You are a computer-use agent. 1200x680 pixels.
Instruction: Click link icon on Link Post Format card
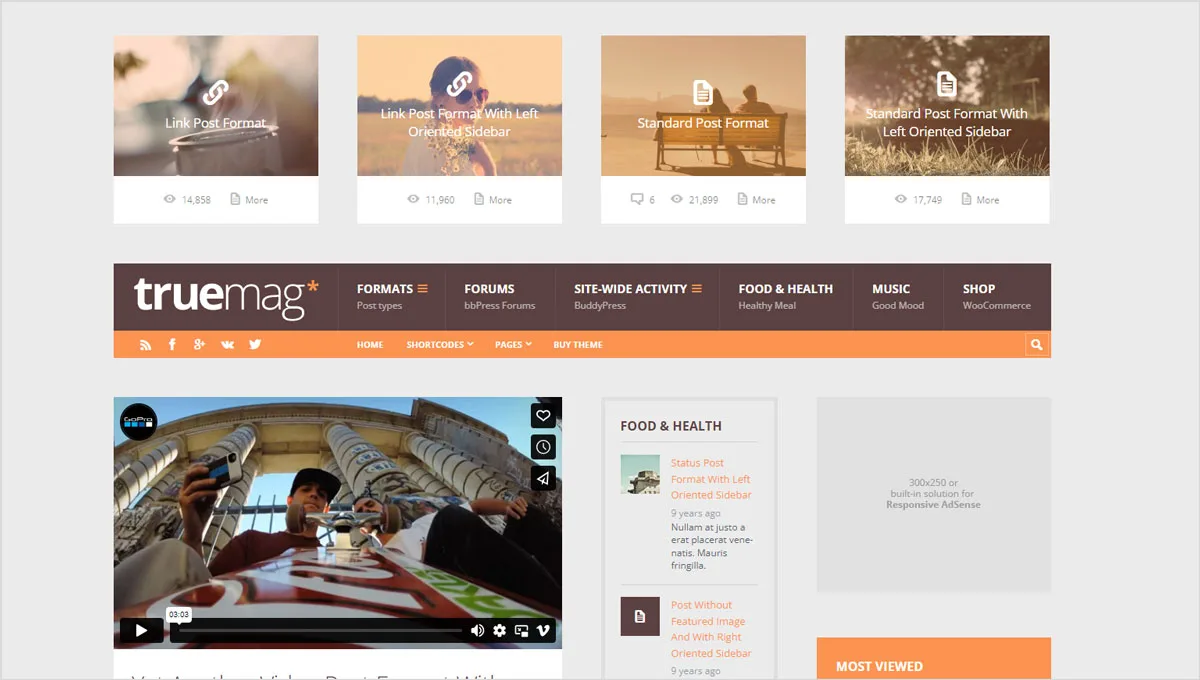(x=215, y=92)
